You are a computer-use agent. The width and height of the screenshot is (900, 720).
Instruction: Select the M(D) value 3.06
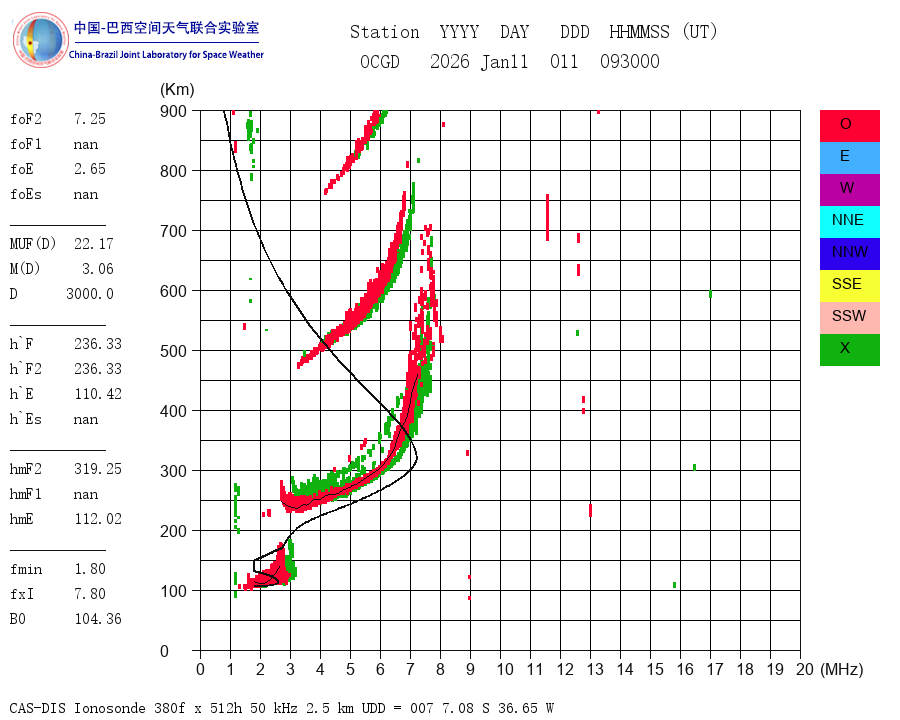tap(98, 269)
